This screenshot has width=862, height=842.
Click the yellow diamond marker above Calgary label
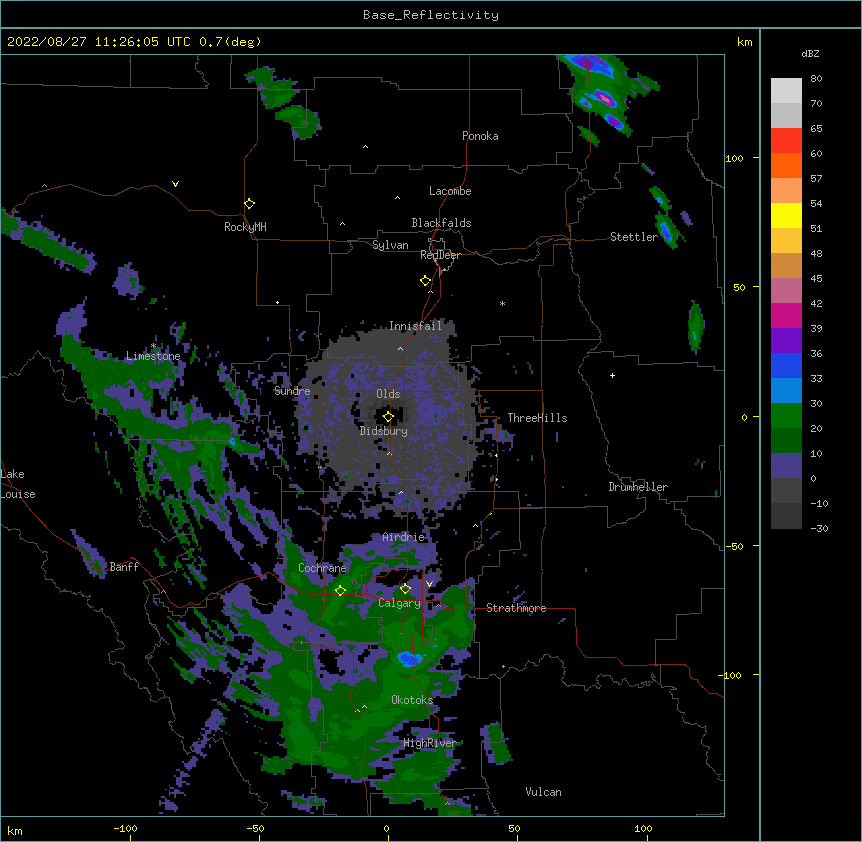[x=405, y=589]
